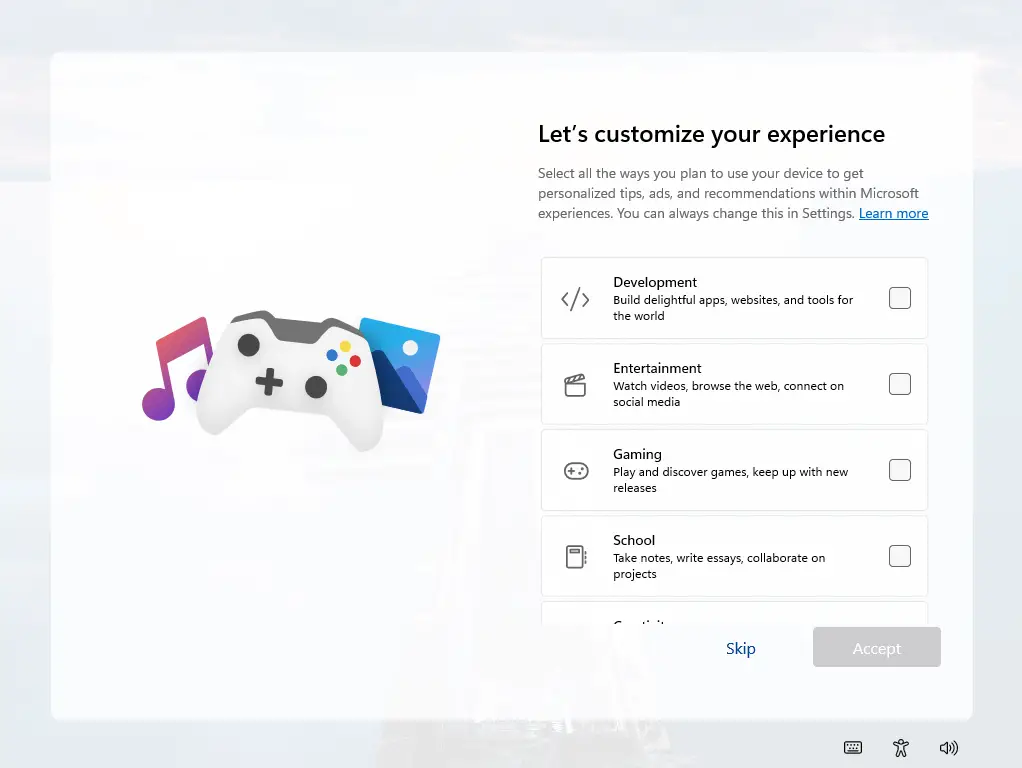Select the School checkbox
Image resolution: width=1022 pixels, height=768 pixels.
[x=899, y=556]
